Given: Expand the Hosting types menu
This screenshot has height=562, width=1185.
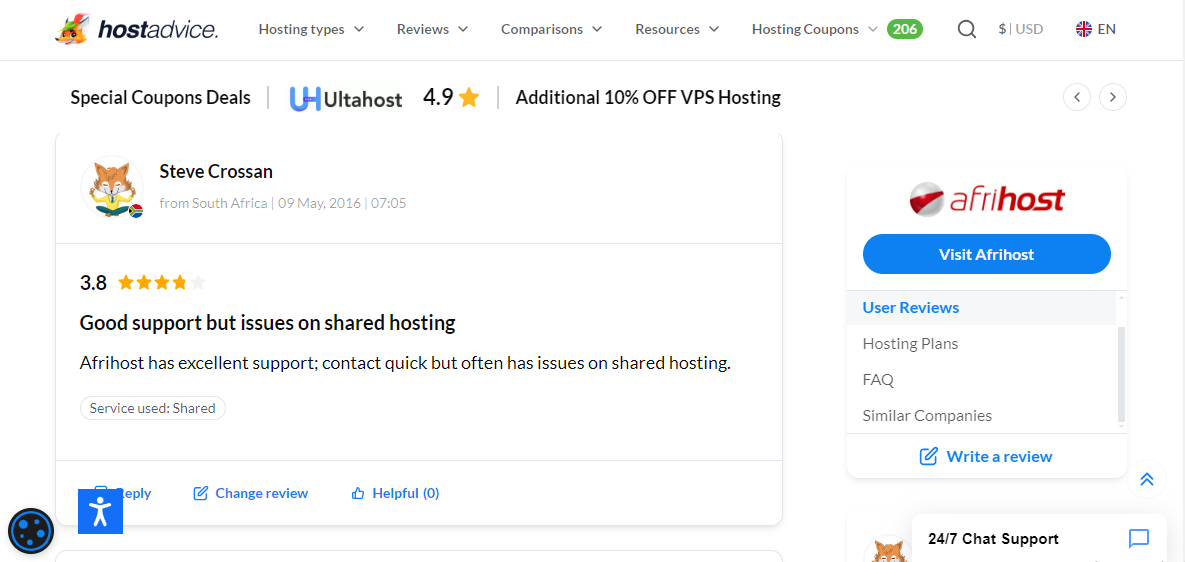Looking at the screenshot, I should tap(311, 29).
